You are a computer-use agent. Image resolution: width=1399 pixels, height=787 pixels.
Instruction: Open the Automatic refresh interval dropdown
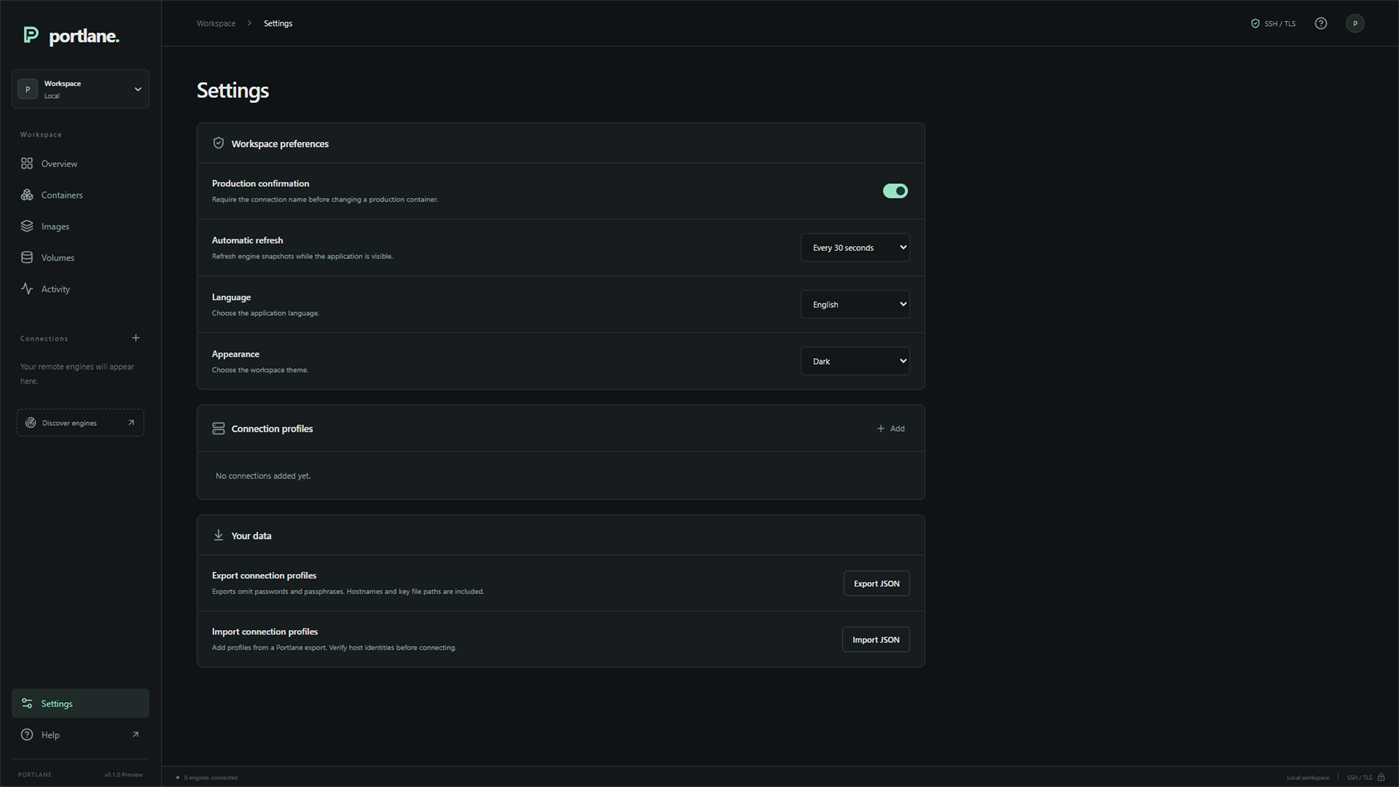click(x=855, y=247)
